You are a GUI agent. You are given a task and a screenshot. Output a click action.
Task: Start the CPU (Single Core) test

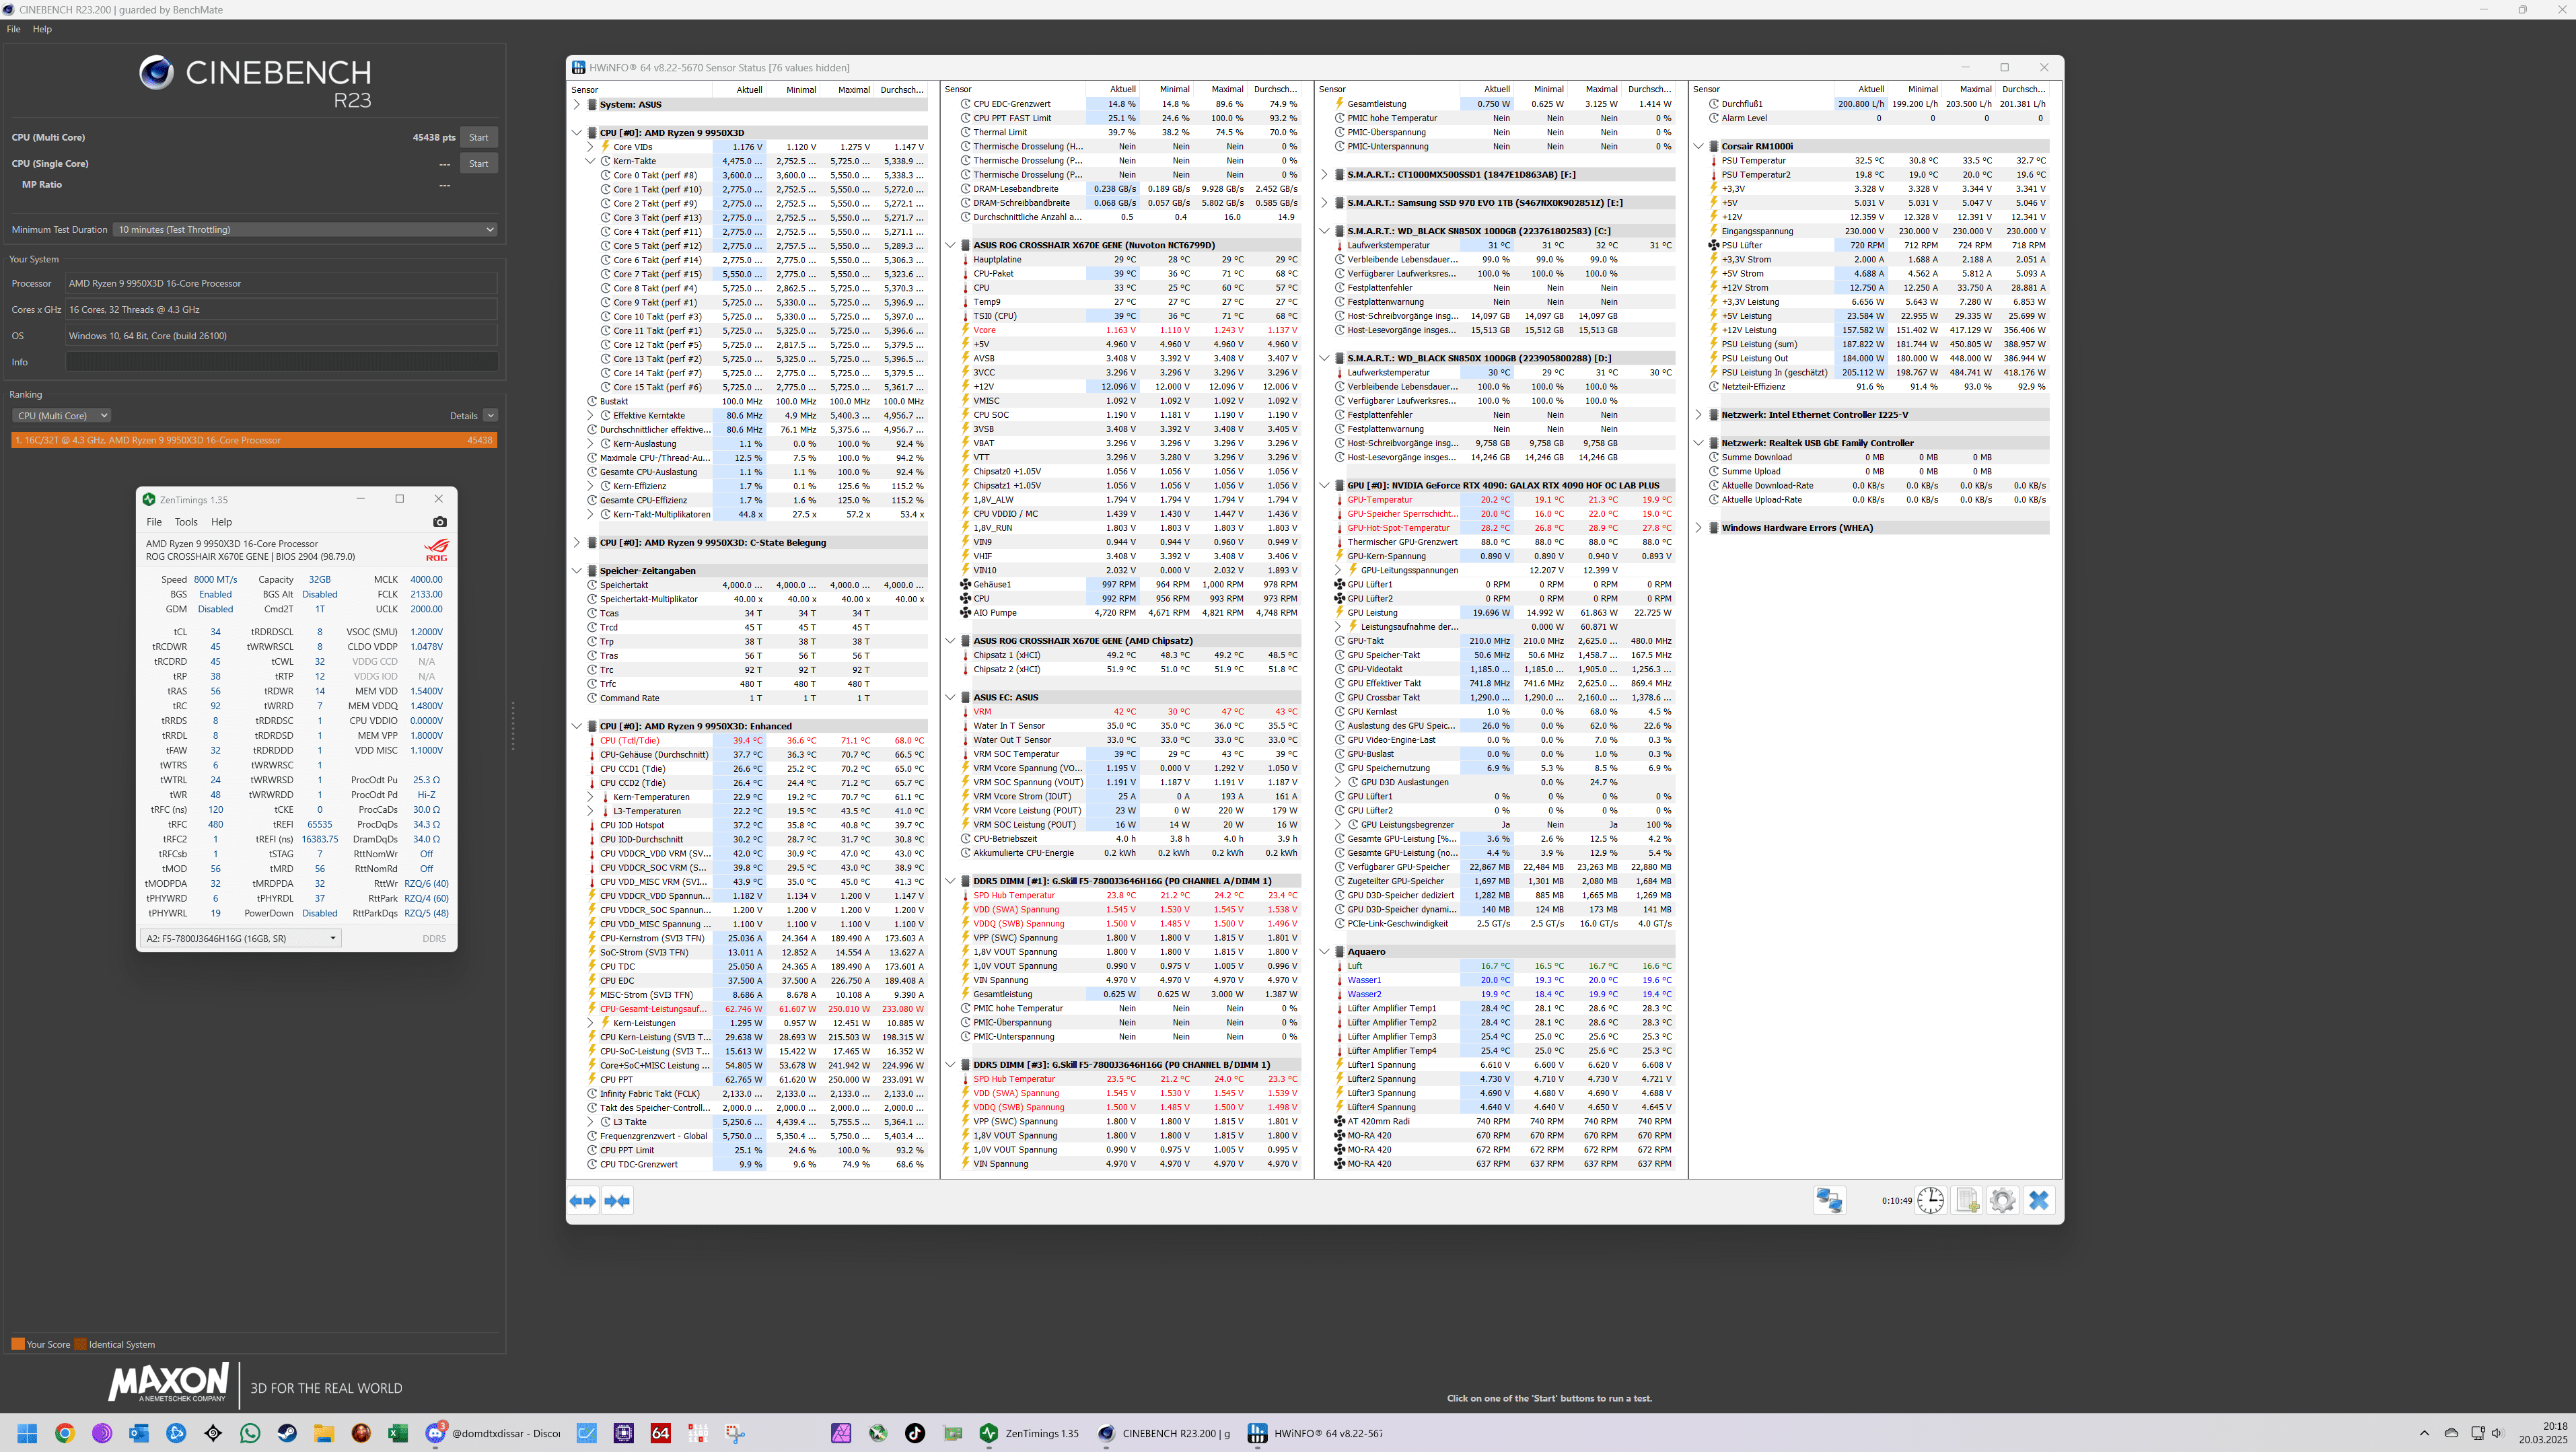(478, 164)
